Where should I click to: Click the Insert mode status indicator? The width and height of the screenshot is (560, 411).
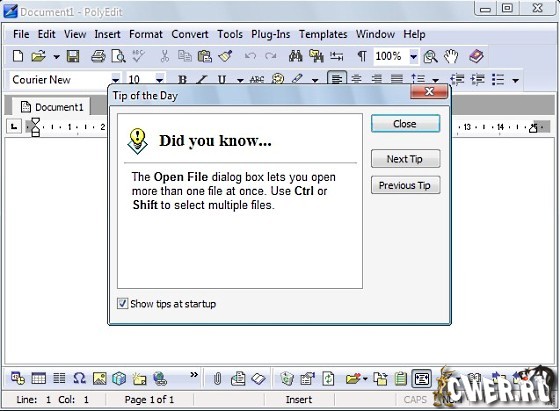point(299,400)
